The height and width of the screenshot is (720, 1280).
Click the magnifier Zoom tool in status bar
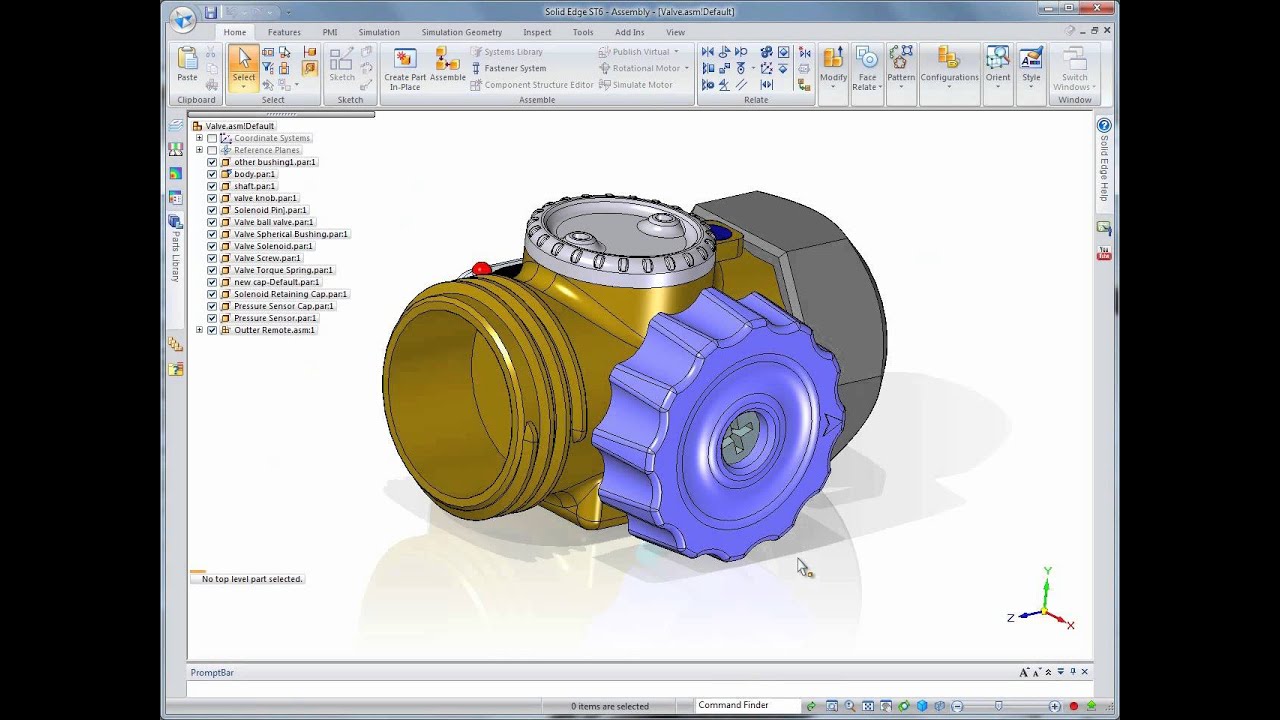850,706
